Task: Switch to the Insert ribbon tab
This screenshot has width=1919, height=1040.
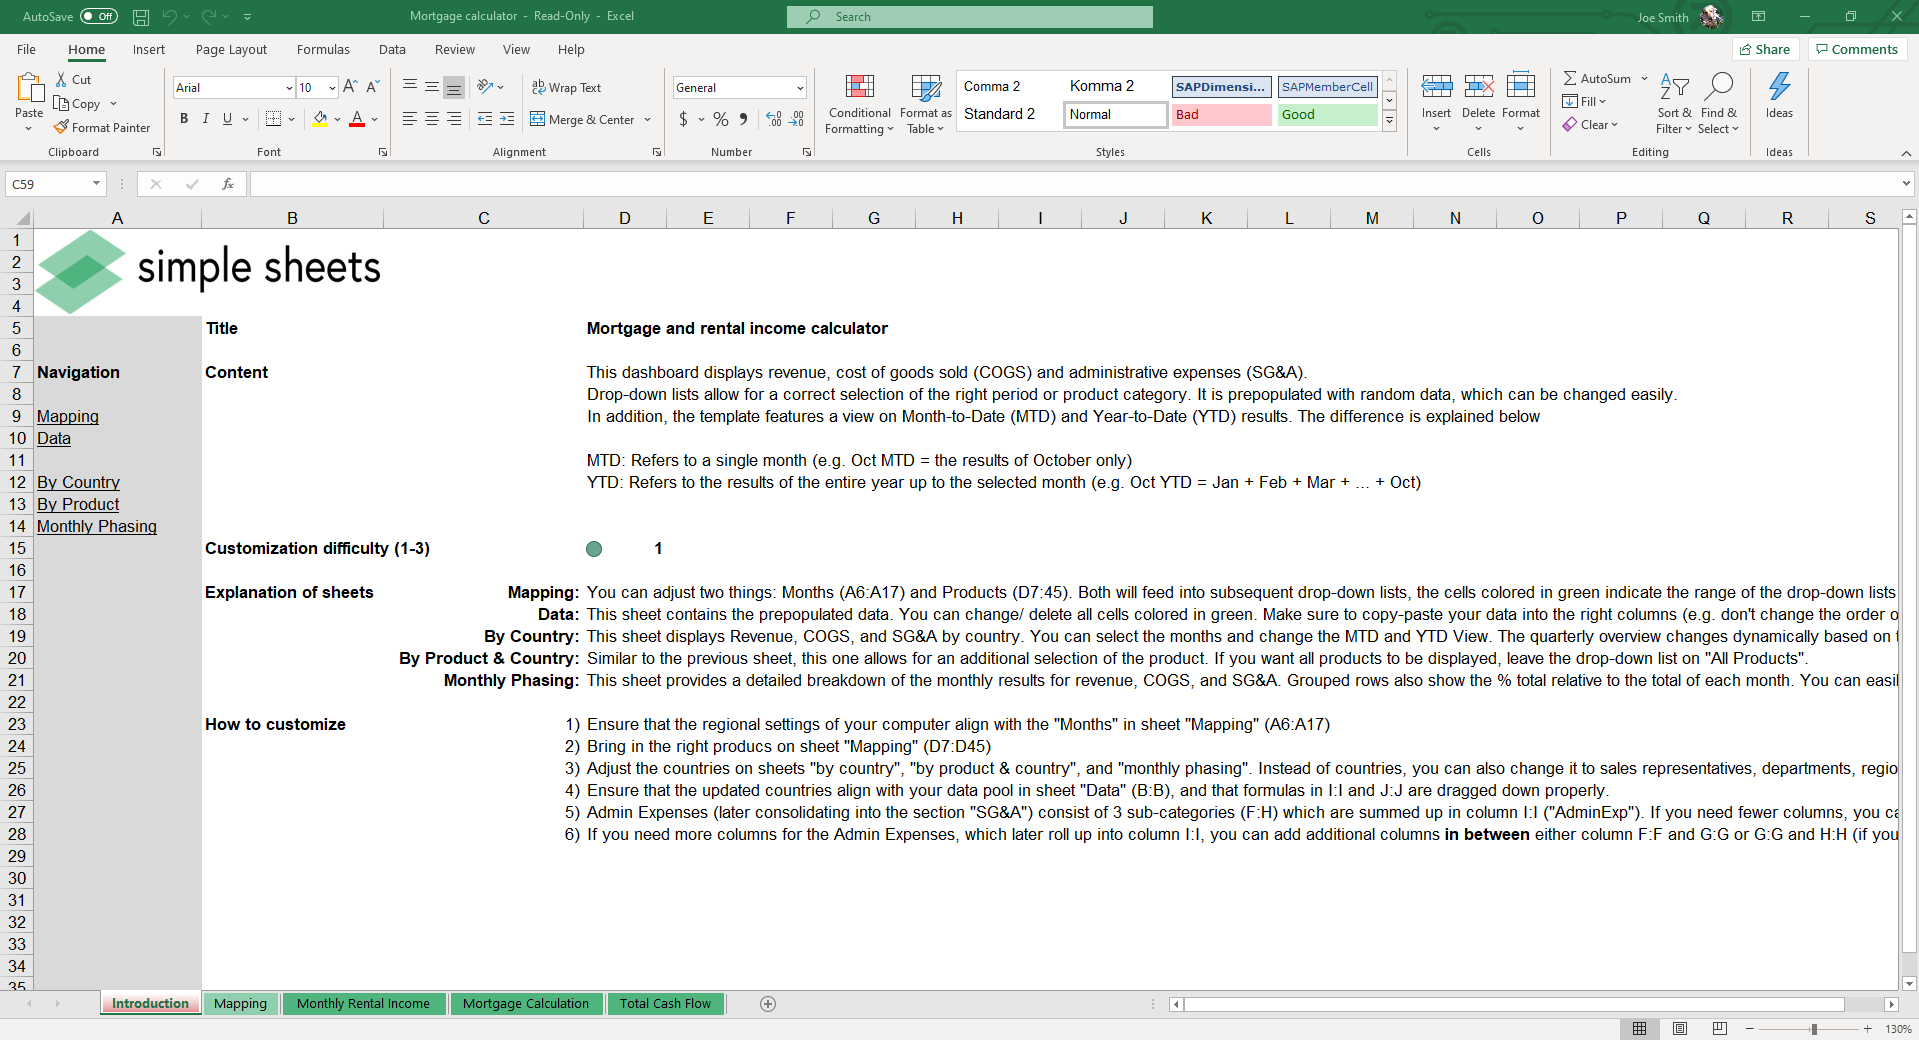Action: (149, 50)
